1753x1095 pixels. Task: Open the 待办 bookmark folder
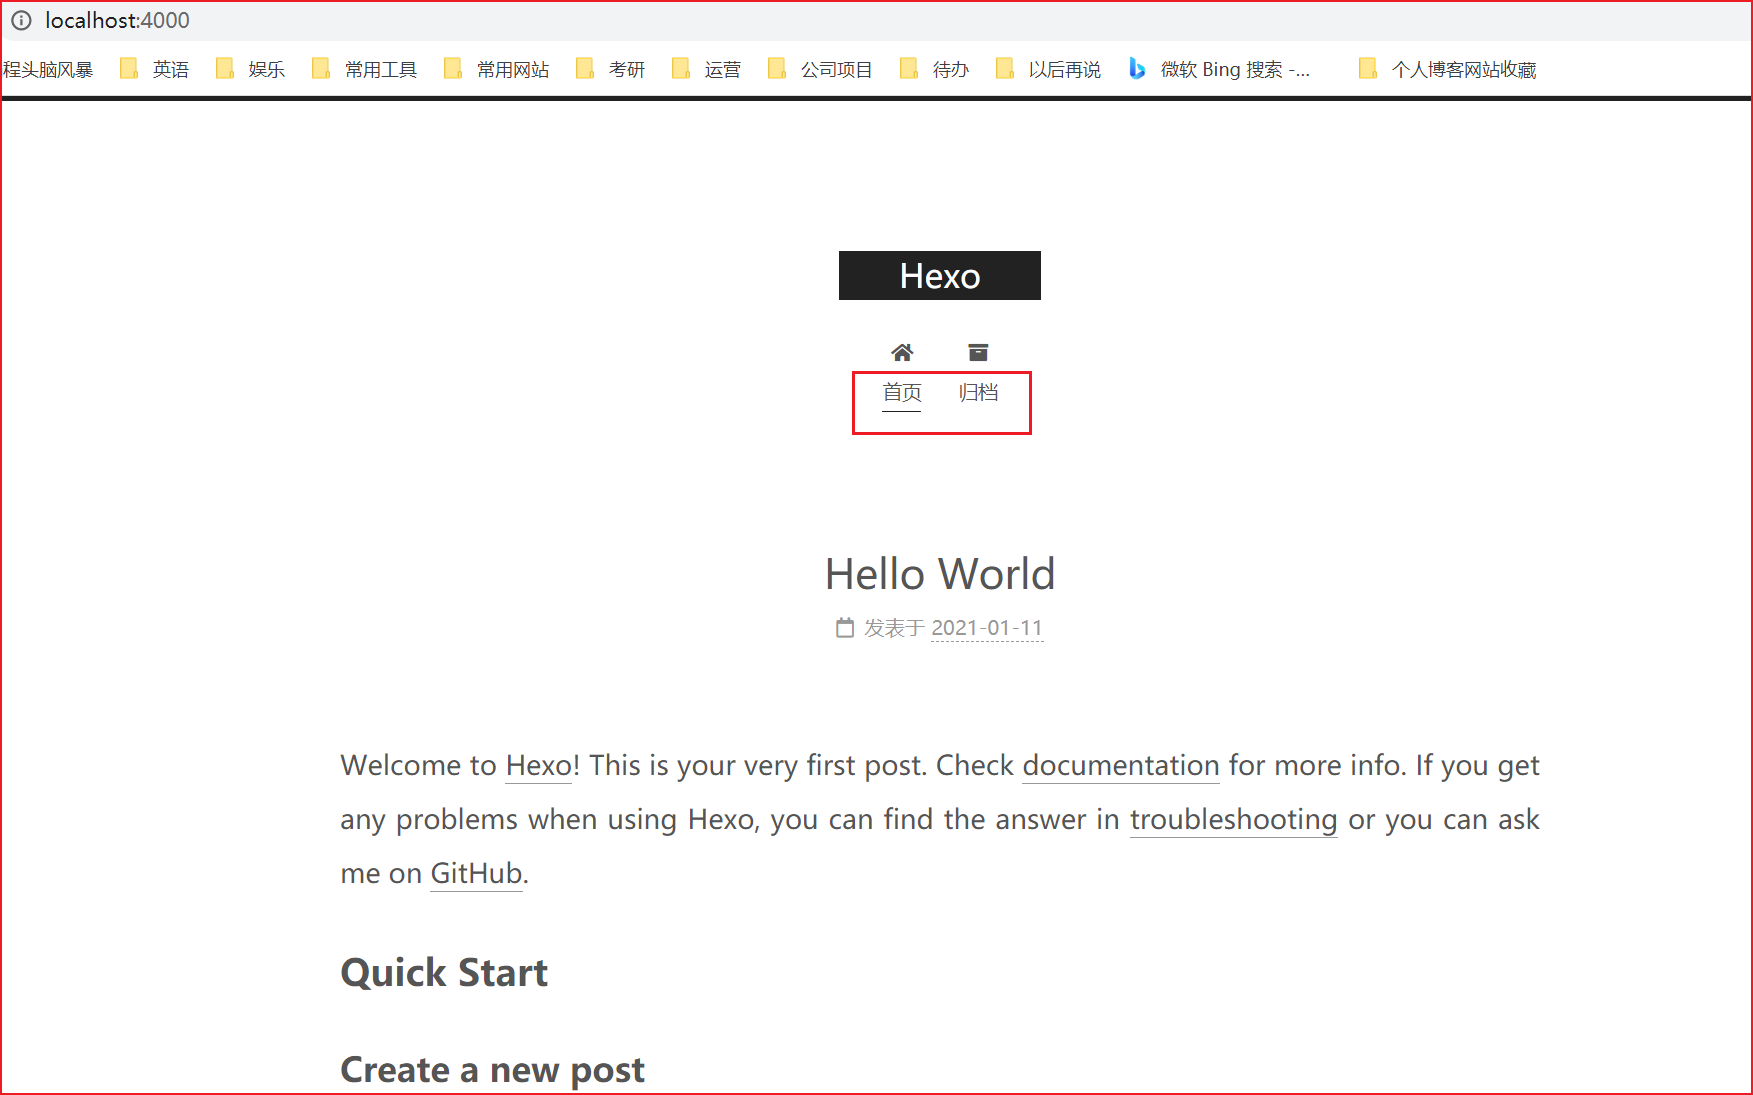(x=935, y=69)
